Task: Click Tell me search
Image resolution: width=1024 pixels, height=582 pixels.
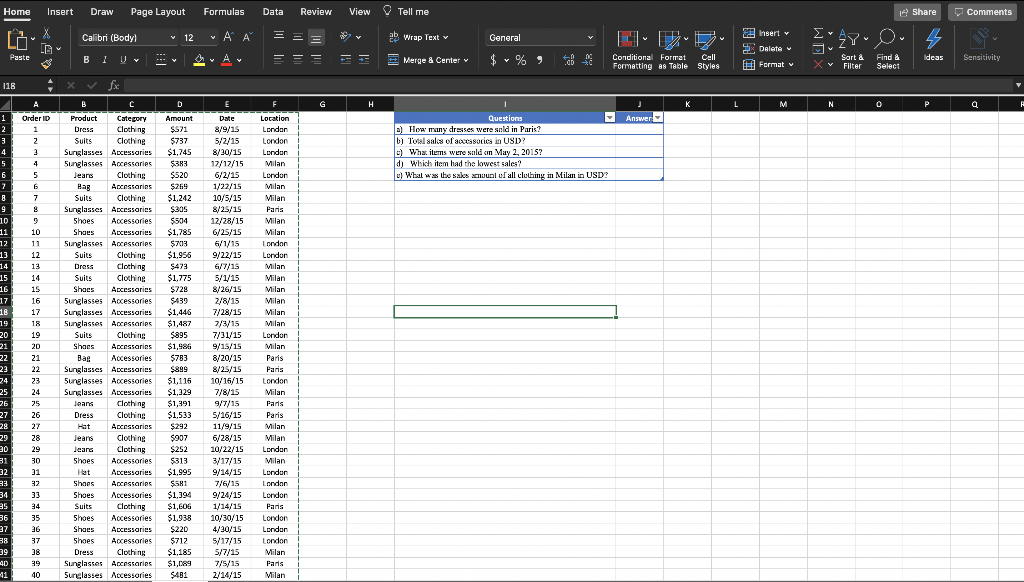Action: pyautogui.click(x=406, y=11)
